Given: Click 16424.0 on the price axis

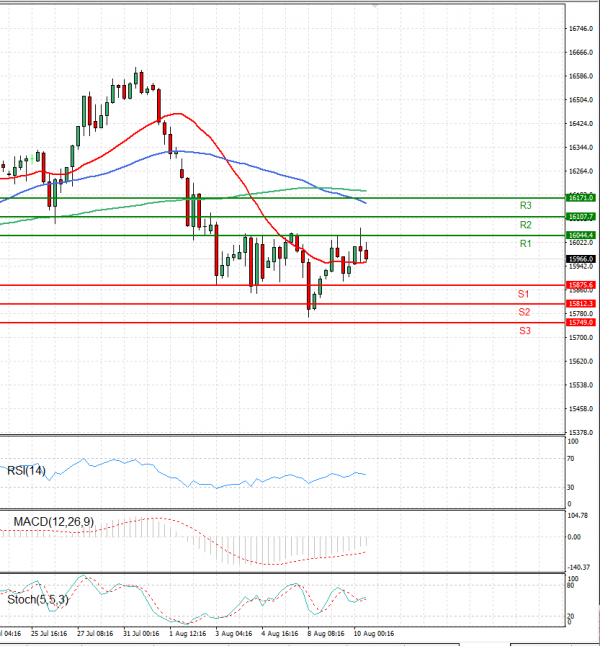Looking at the screenshot, I should [581, 124].
